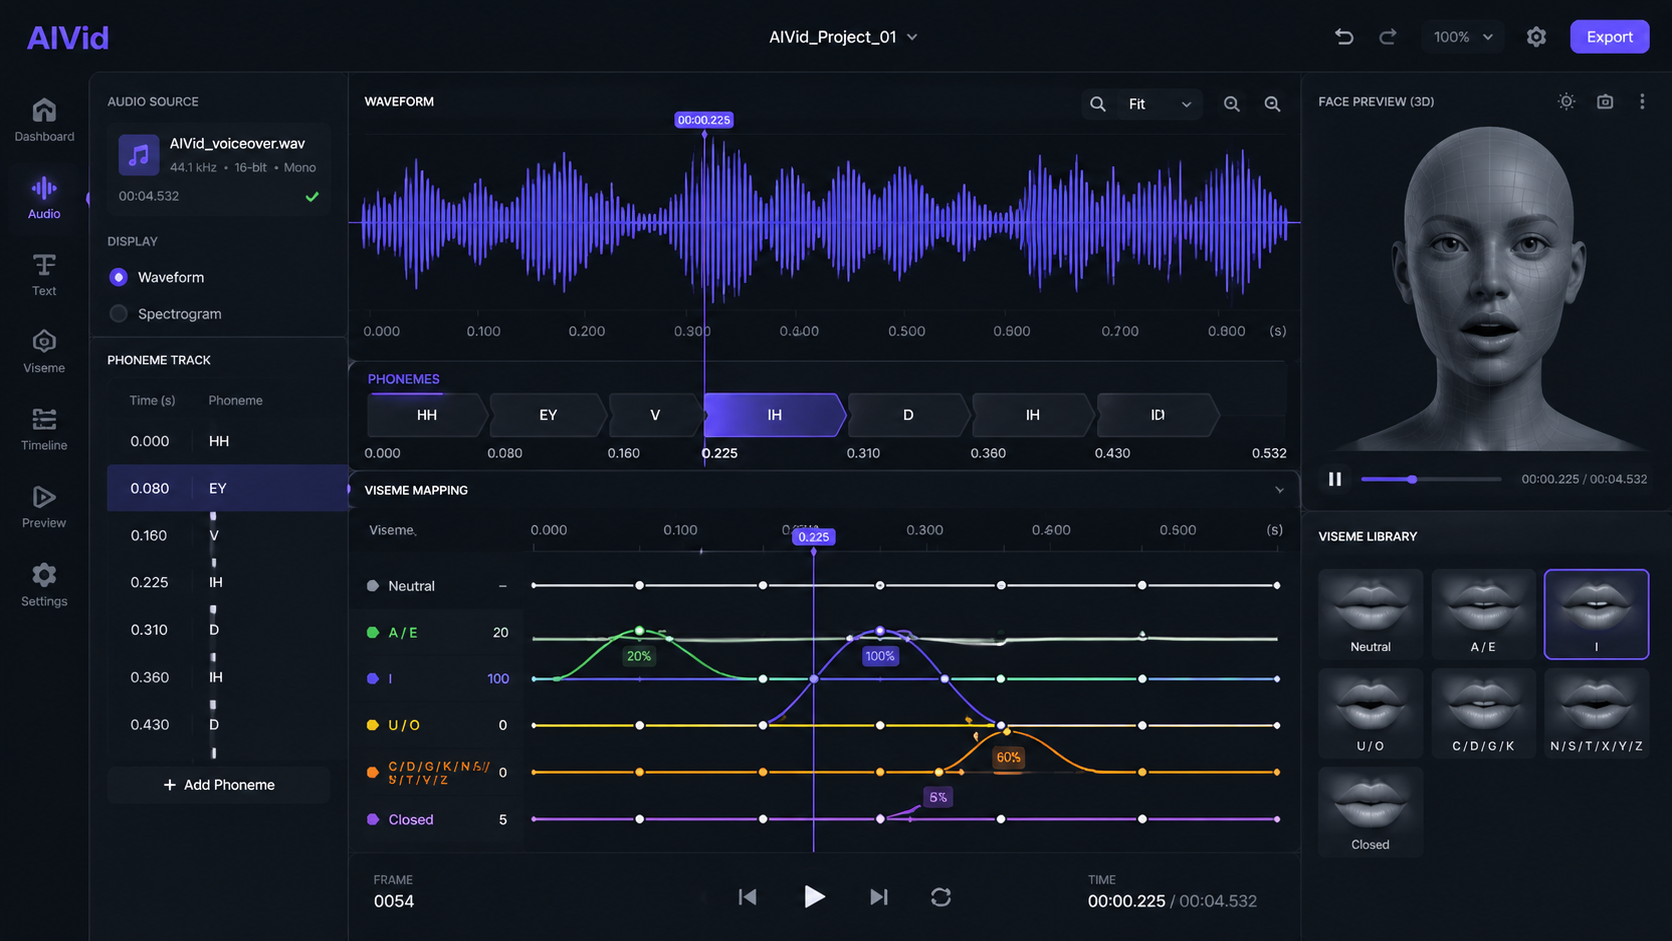This screenshot has width=1672, height=941.
Task: Toggle the loop playback button
Action: (941, 897)
